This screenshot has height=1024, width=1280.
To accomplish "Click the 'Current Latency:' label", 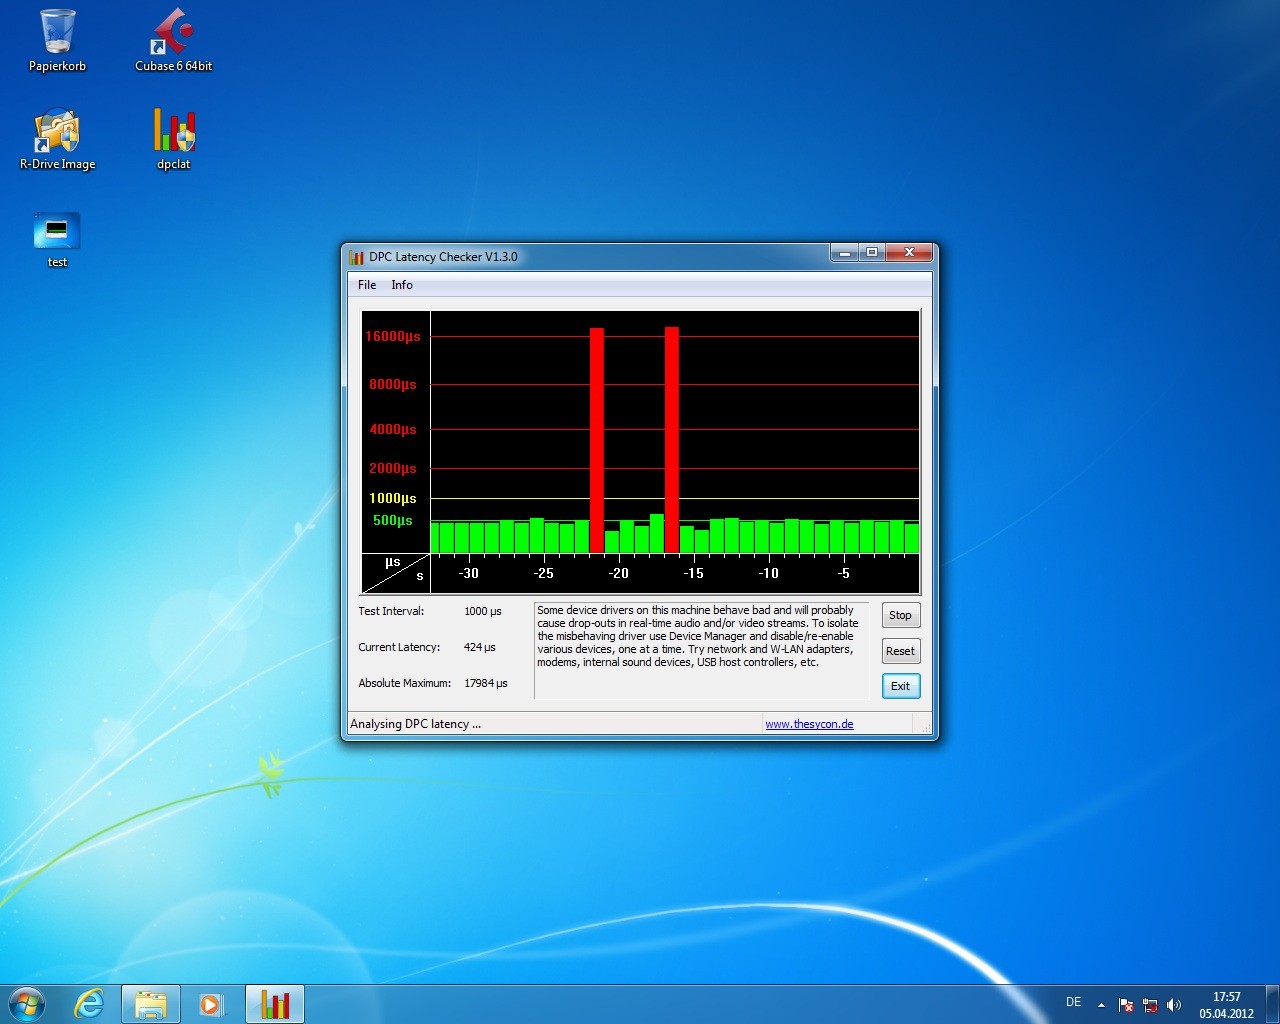I will [x=399, y=647].
